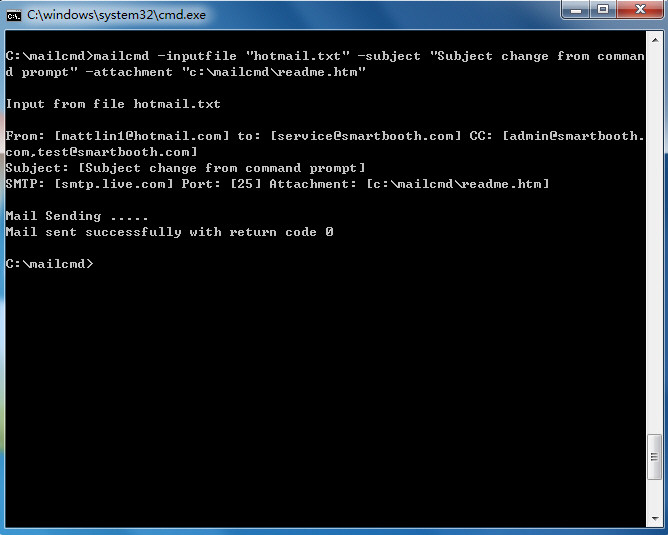Screen dimensions: 668x535
Task: Click the mattlin1@hotmail.com sender address
Action: [142, 136]
